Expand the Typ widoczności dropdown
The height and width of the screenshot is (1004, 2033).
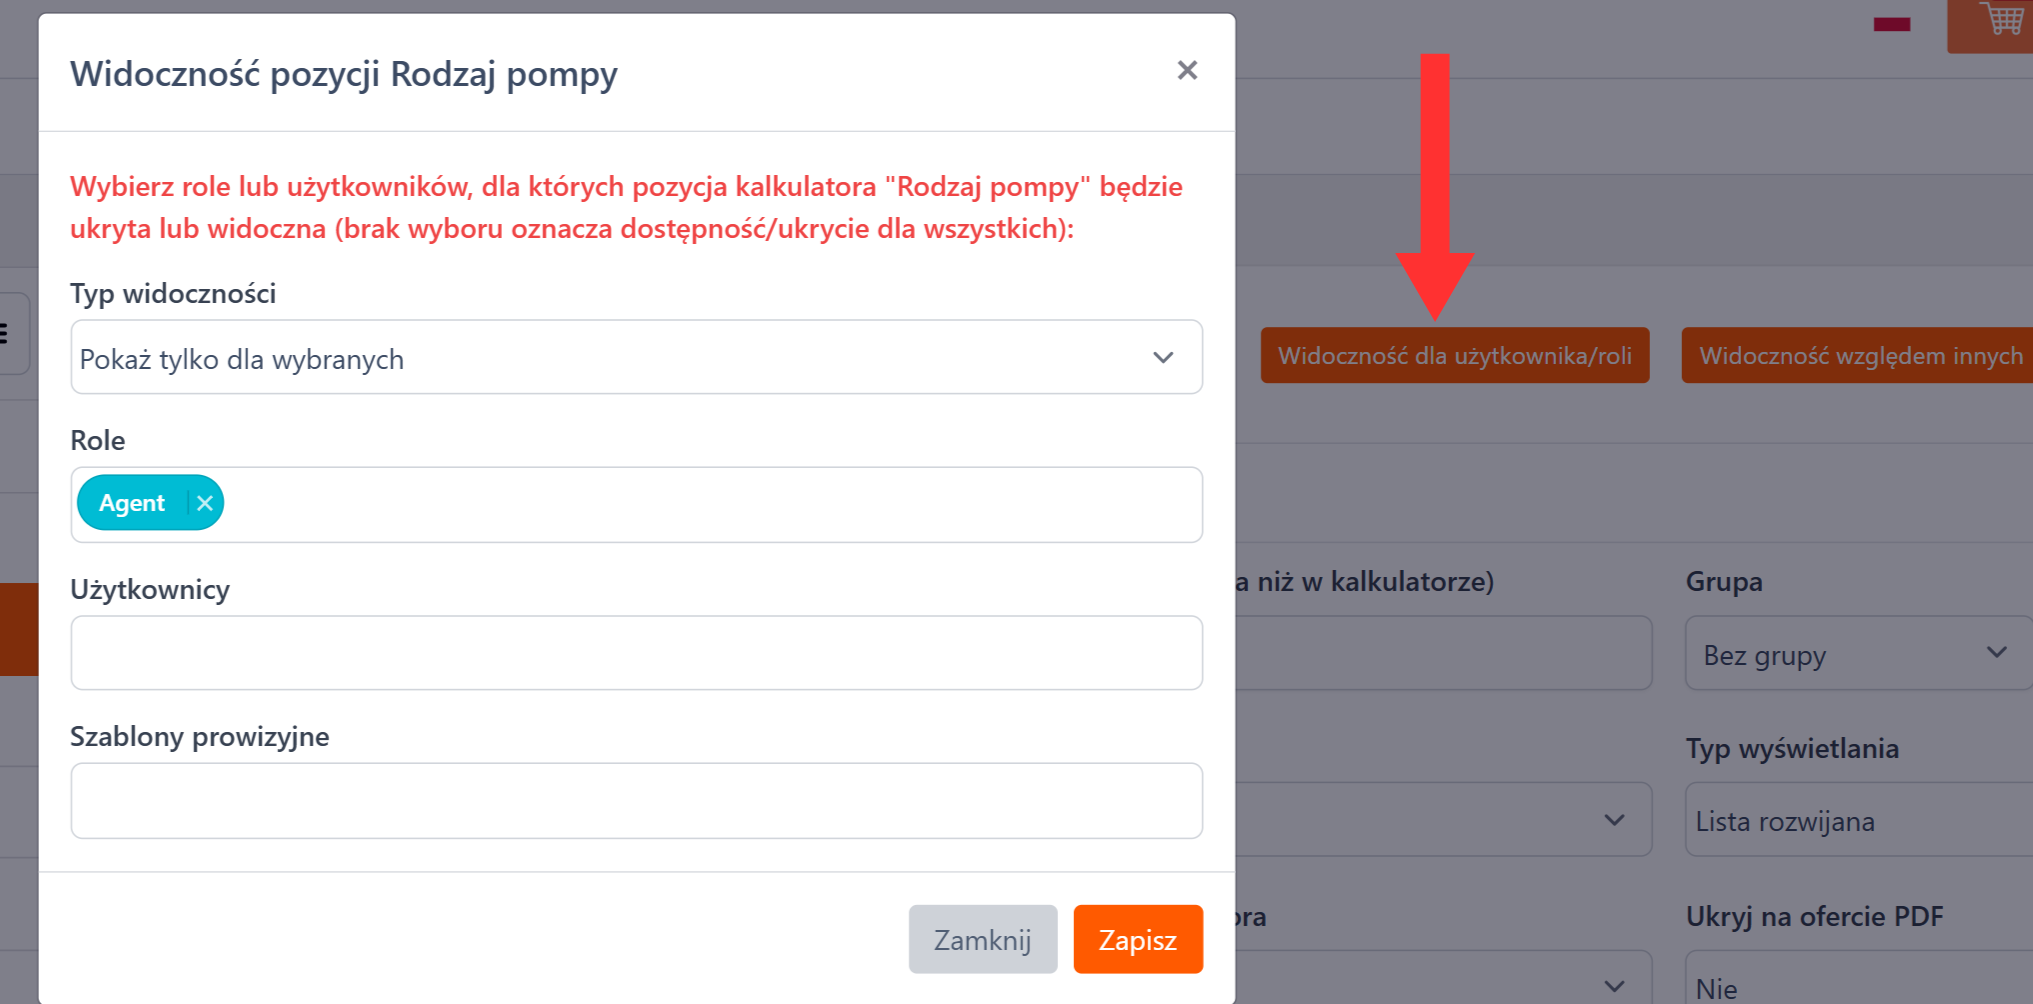[636, 358]
